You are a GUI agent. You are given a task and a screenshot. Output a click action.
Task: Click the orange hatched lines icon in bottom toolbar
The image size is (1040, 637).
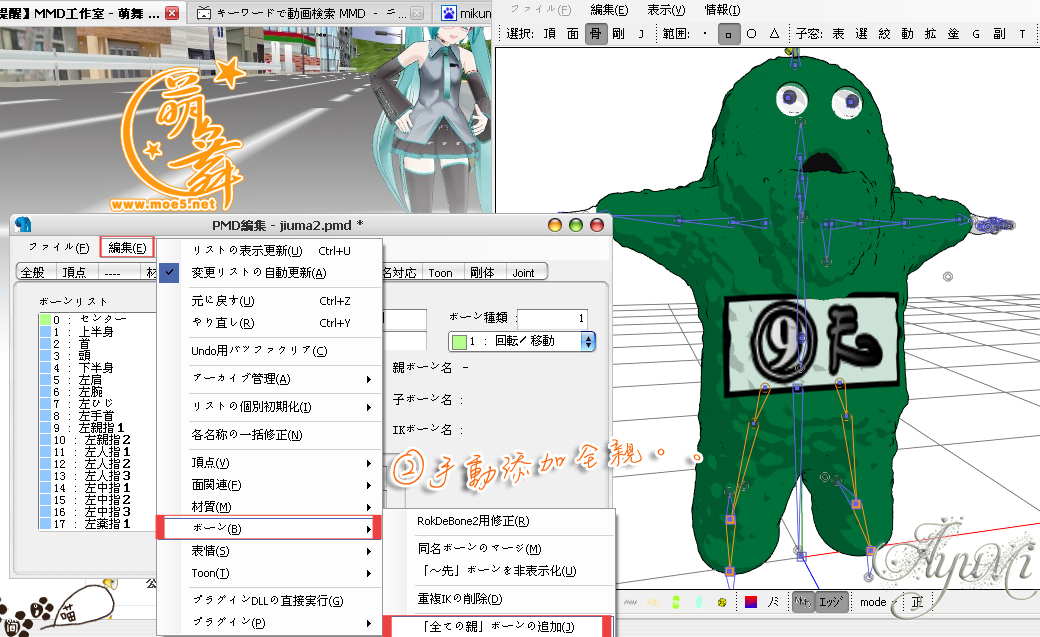(x=653, y=602)
